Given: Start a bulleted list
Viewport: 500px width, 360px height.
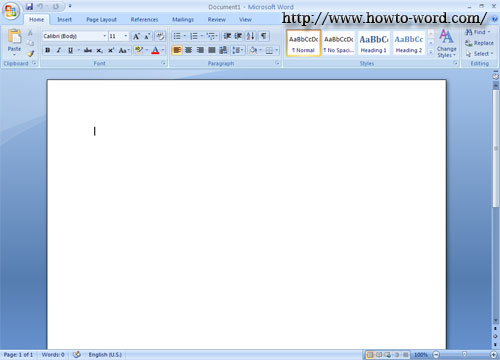Looking at the screenshot, I should (x=177, y=36).
